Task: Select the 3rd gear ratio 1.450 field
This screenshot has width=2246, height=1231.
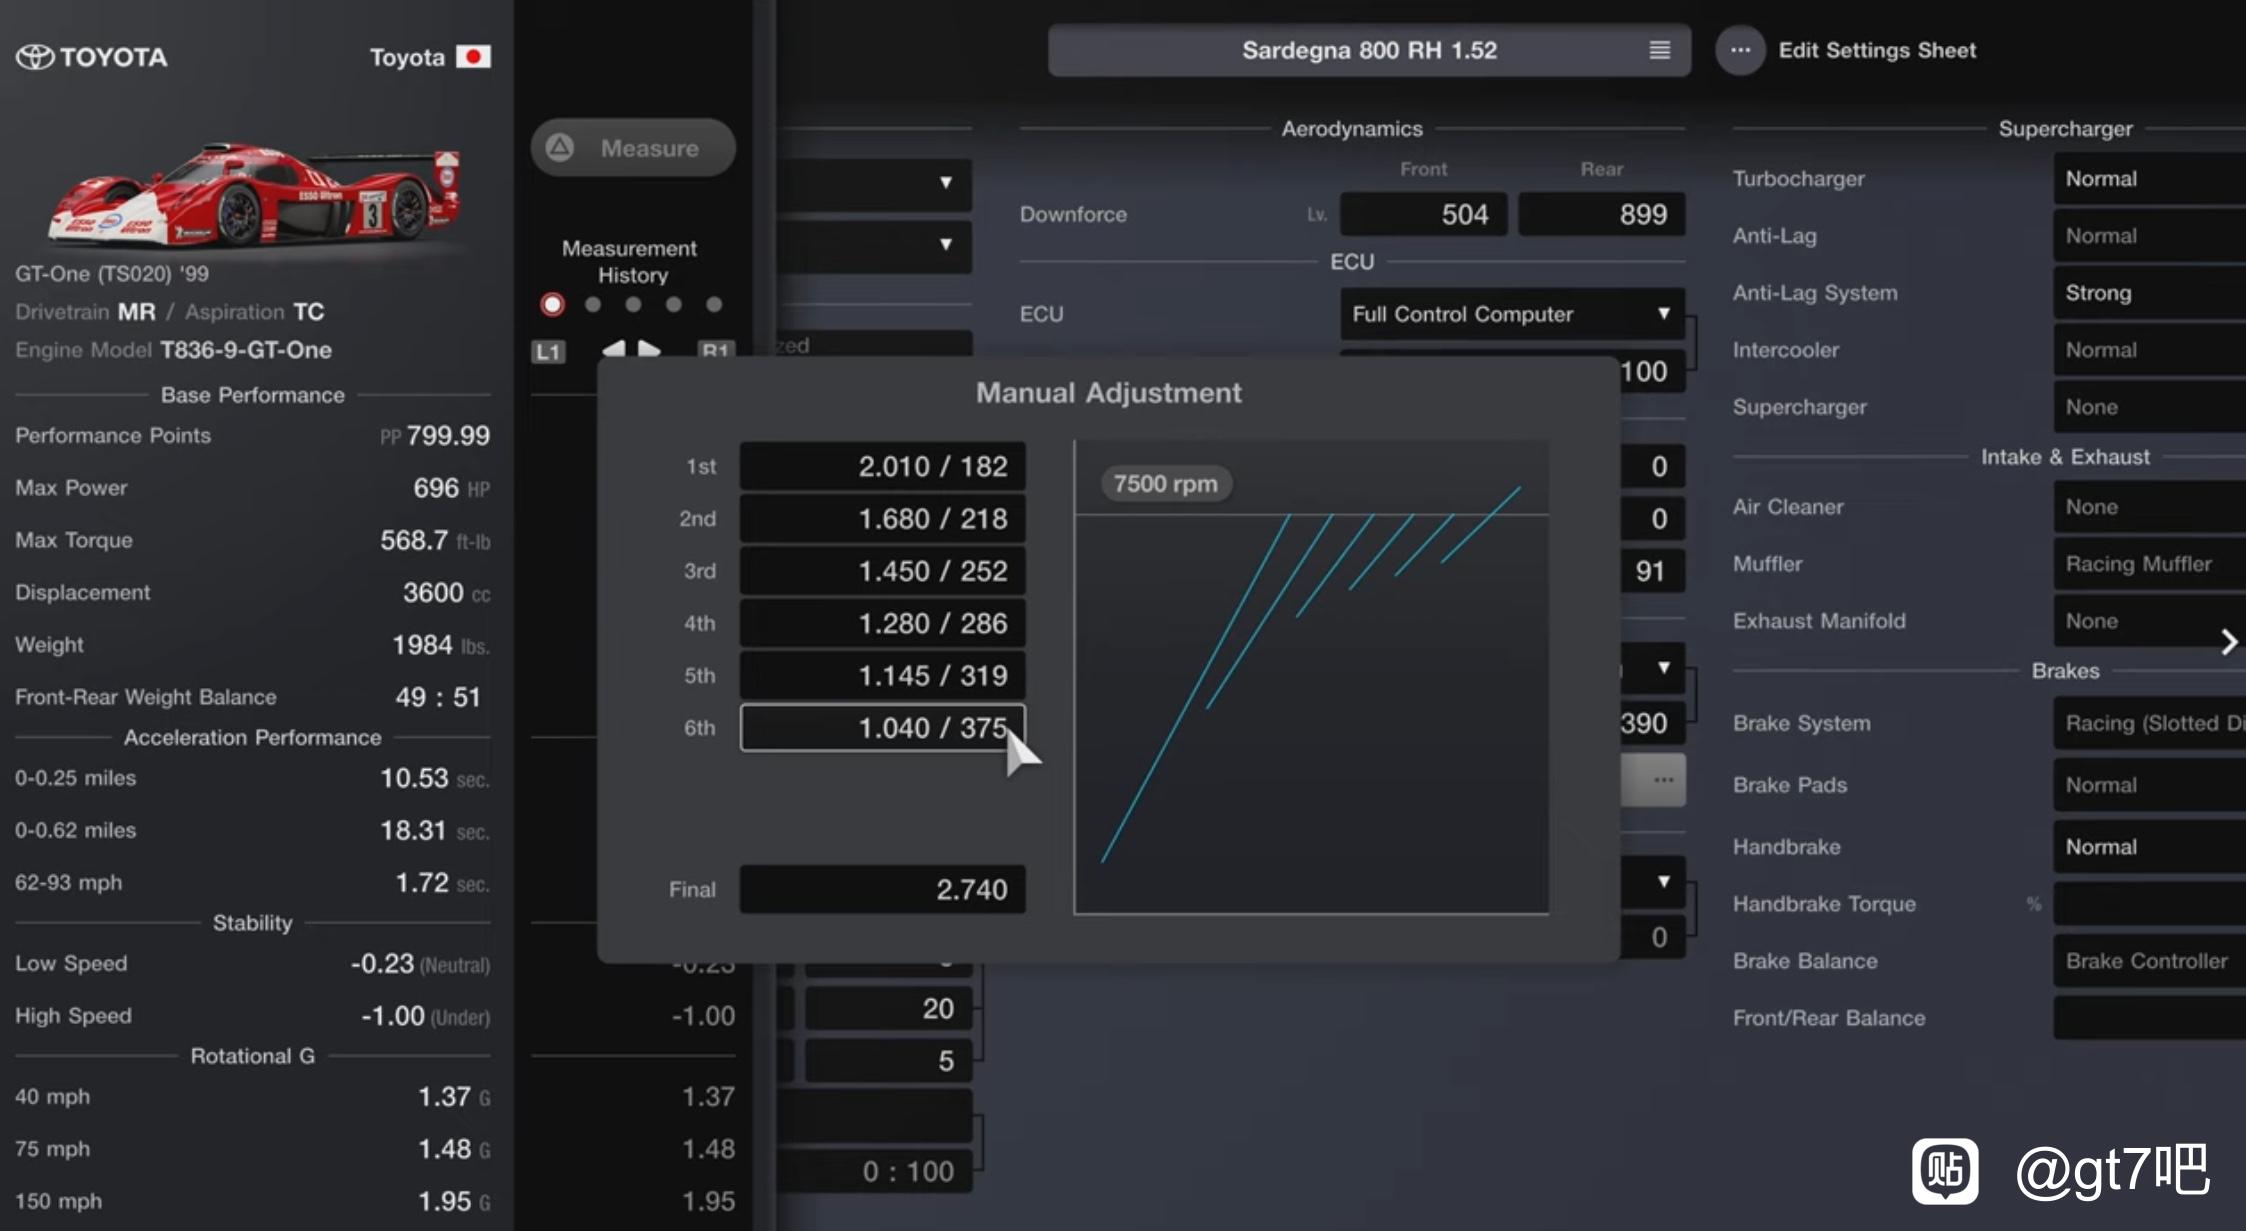Action: pos(882,571)
